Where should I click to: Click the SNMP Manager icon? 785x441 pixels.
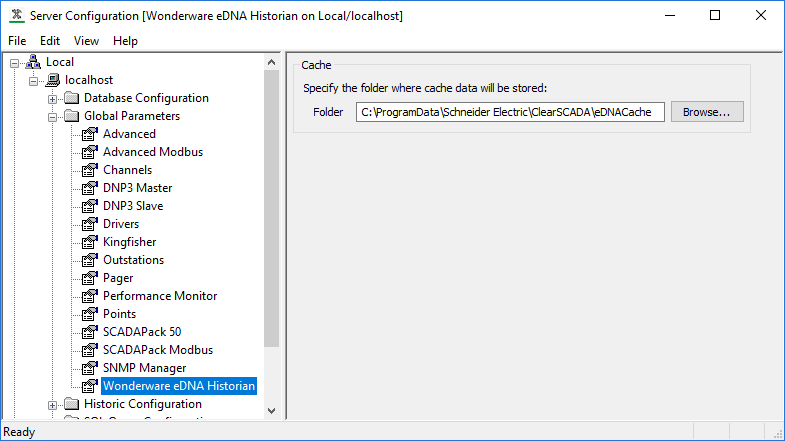[x=90, y=368]
